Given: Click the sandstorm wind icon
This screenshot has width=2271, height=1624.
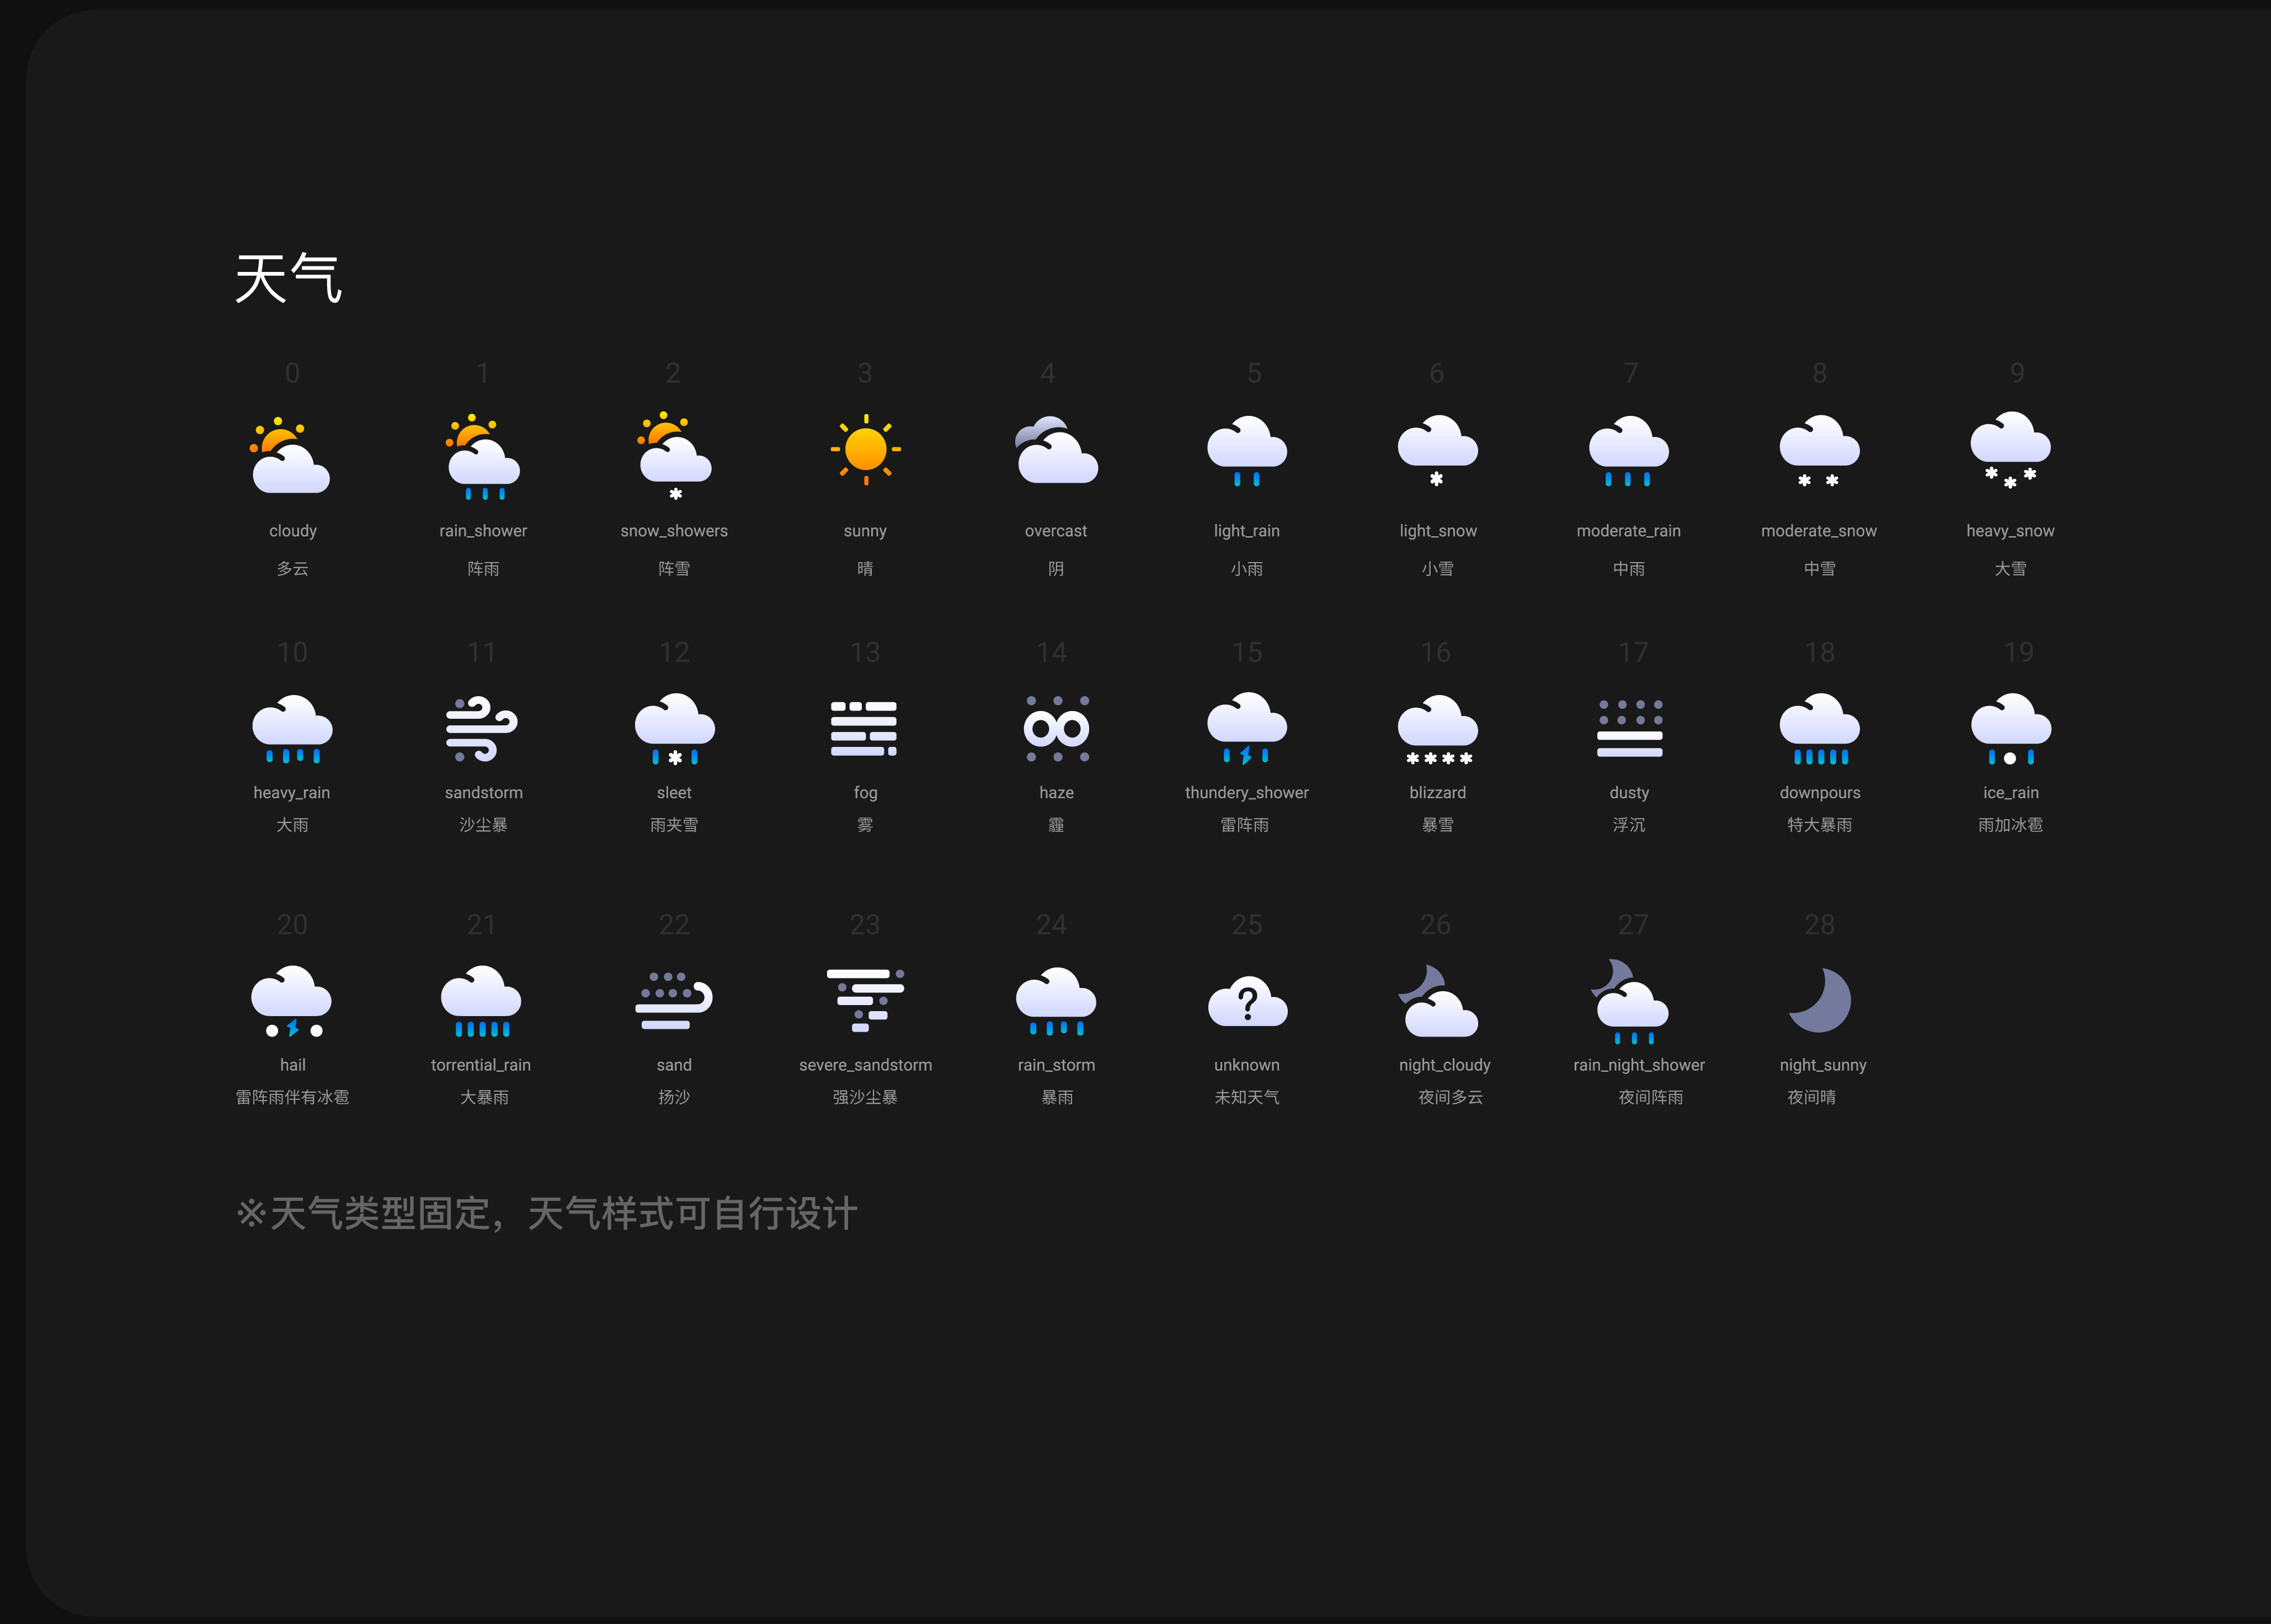Looking at the screenshot, I should (482, 728).
